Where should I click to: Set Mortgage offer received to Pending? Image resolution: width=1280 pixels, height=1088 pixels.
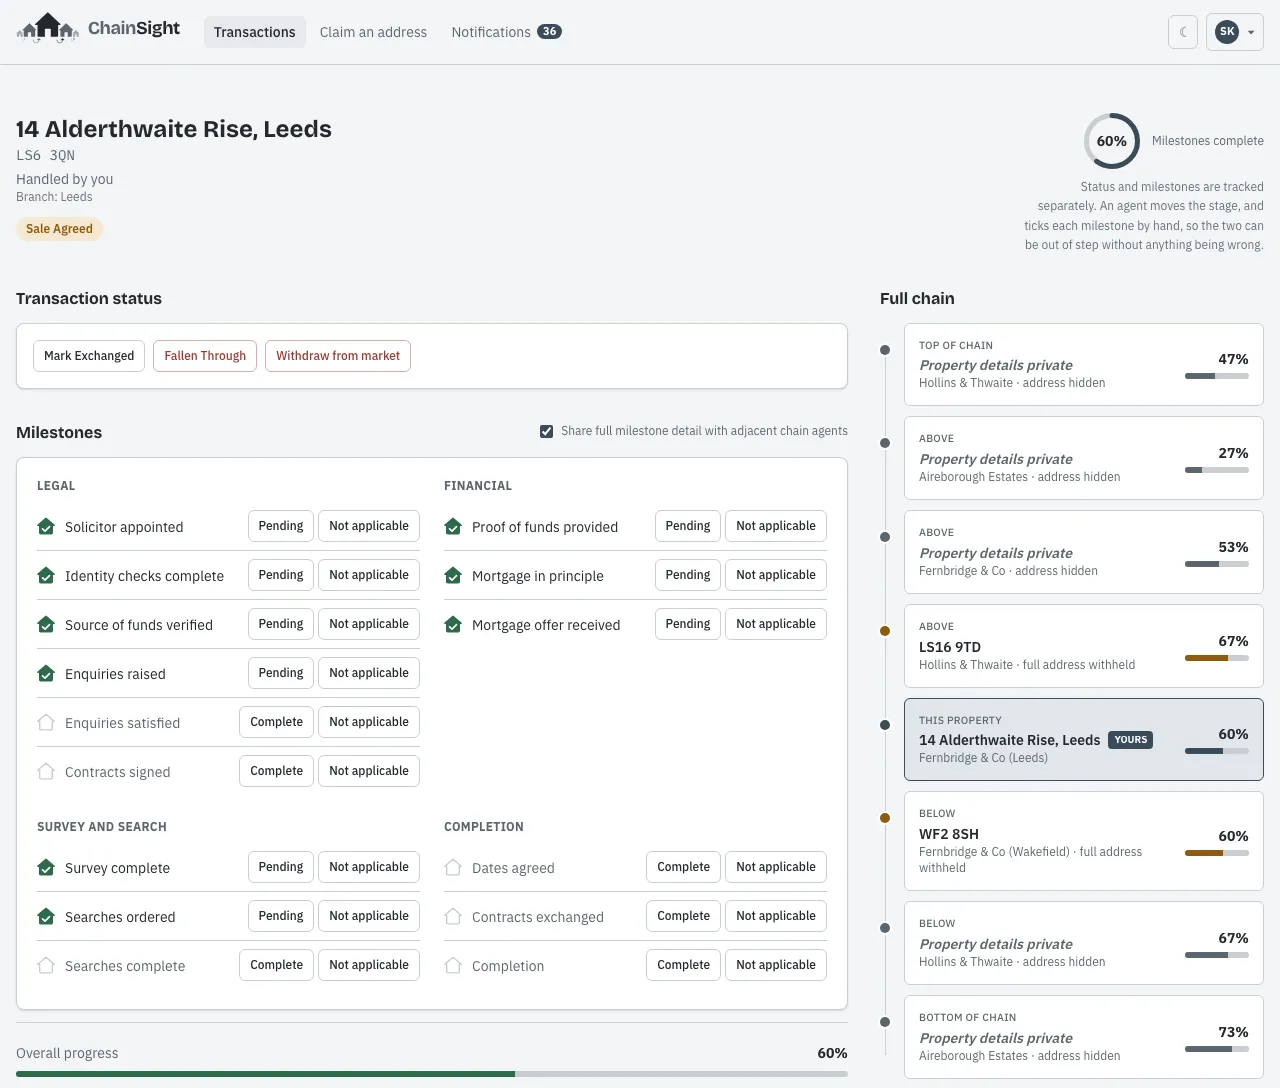(x=688, y=624)
